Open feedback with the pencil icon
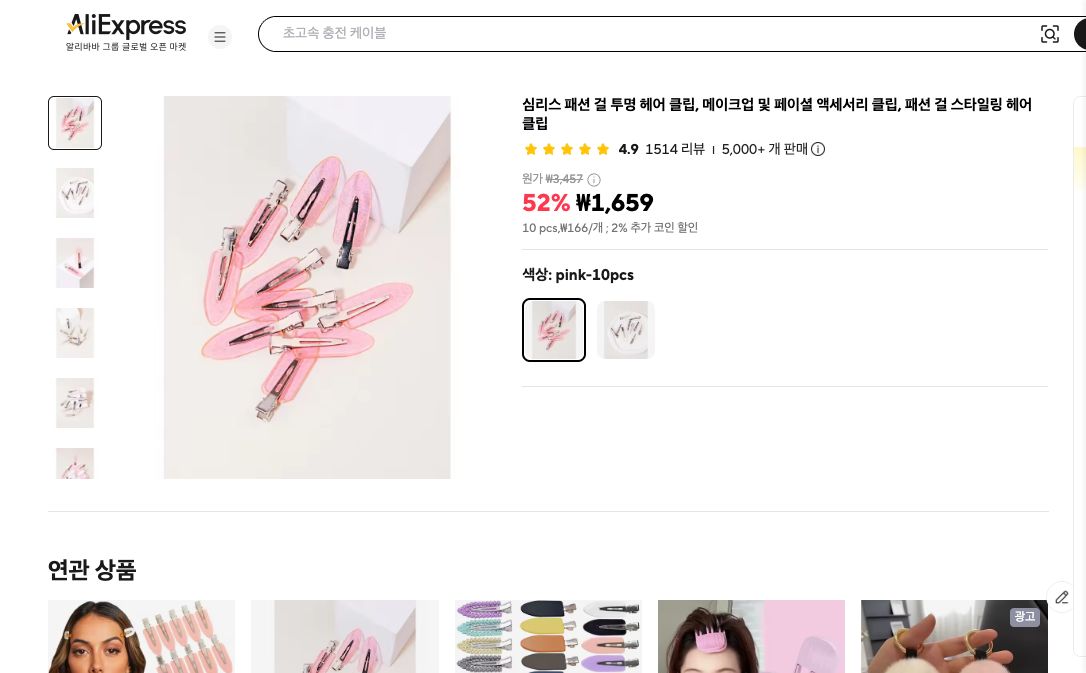Viewport: 1086px width, 673px height. click(x=1062, y=598)
